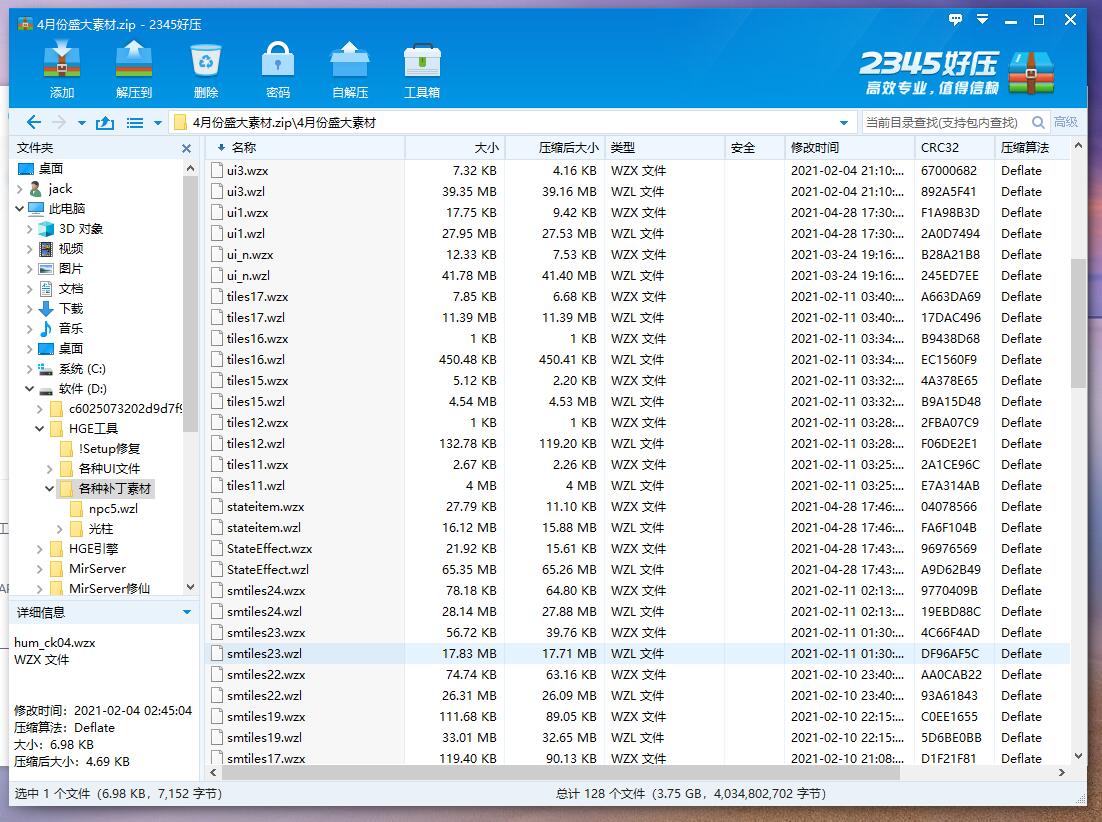Expand the 系统 (C:) drive node

(30, 369)
